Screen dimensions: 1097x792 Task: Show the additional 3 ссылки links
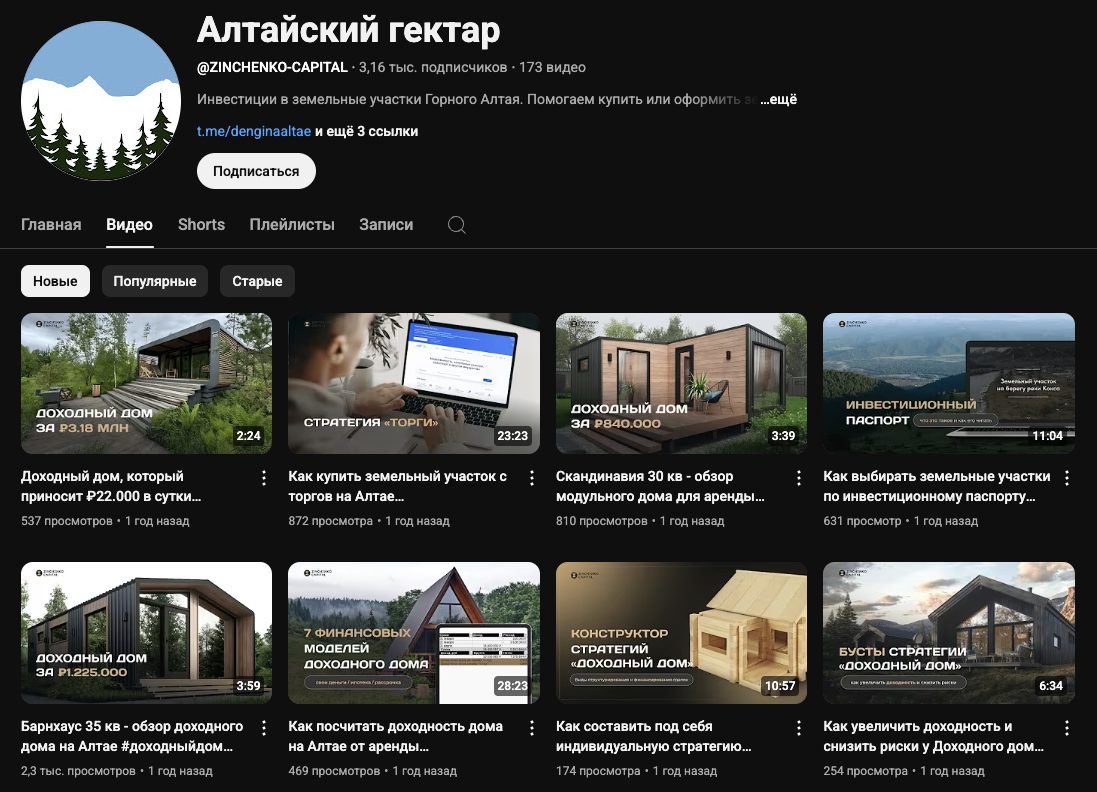point(366,131)
